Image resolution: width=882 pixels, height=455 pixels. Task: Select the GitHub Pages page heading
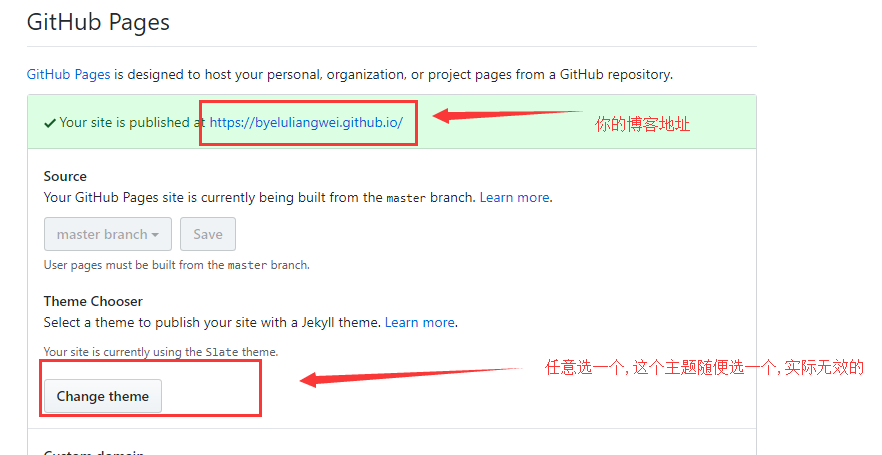98,22
